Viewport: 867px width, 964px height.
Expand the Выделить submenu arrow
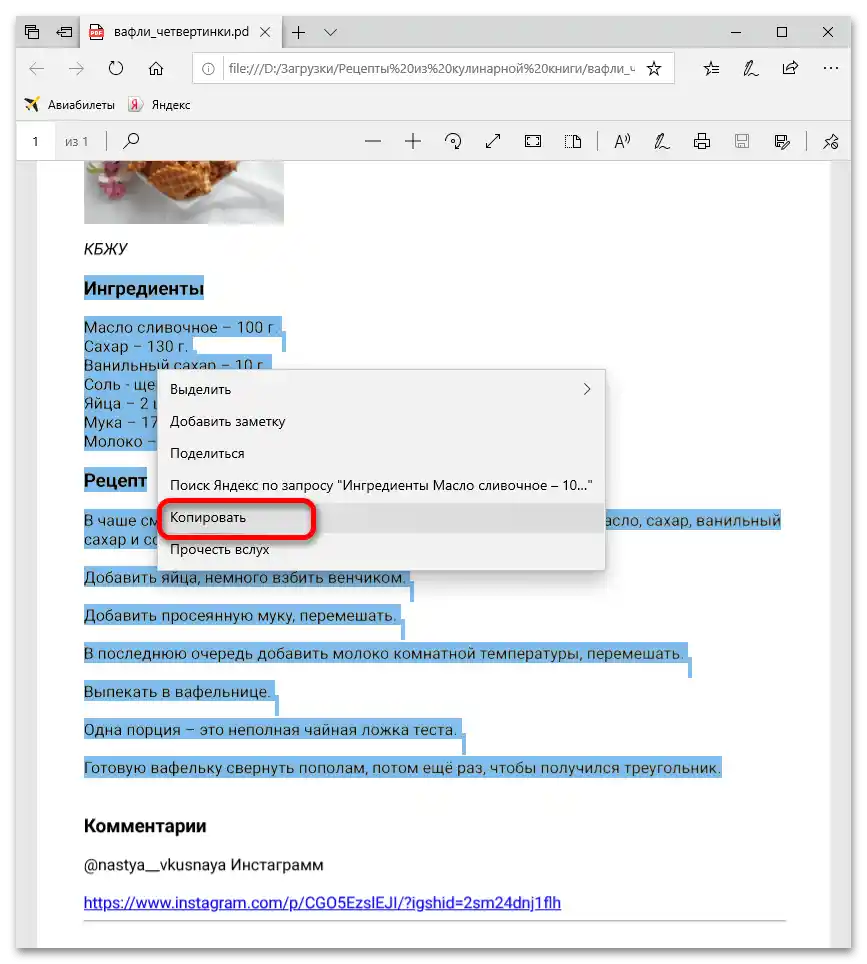pyautogui.click(x=587, y=389)
